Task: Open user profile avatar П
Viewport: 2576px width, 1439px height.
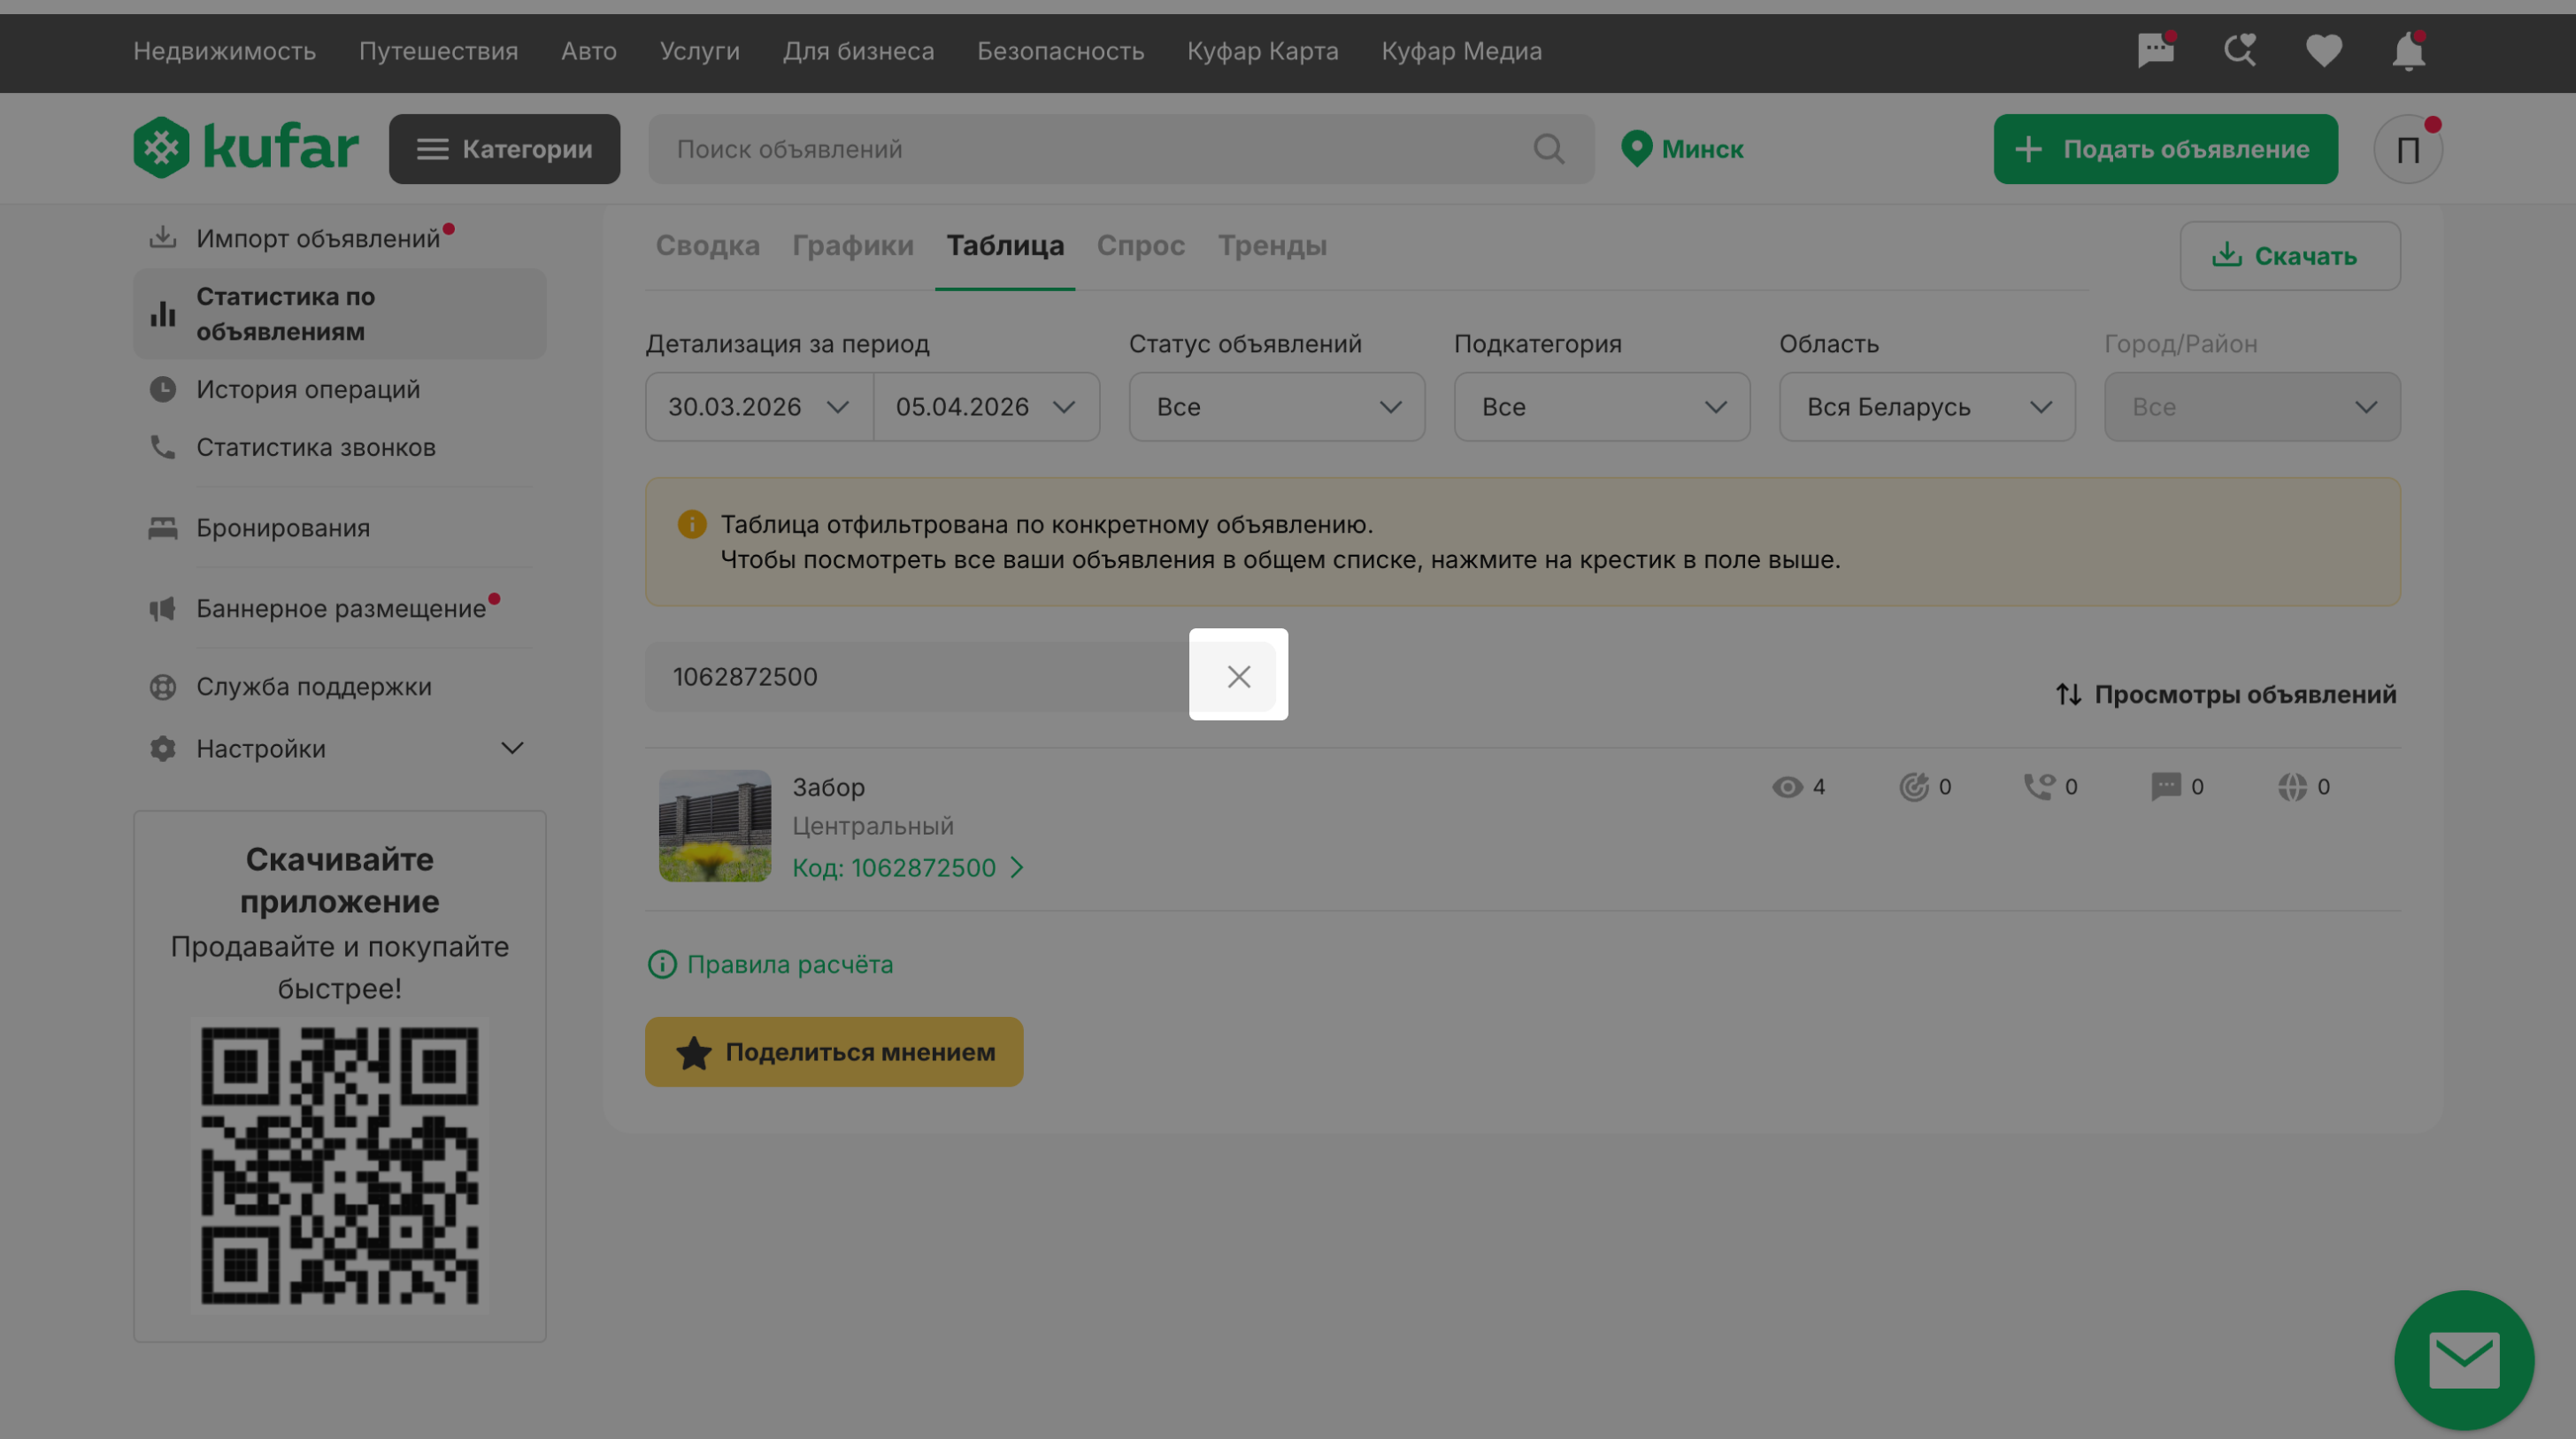Action: click(x=2408, y=149)
